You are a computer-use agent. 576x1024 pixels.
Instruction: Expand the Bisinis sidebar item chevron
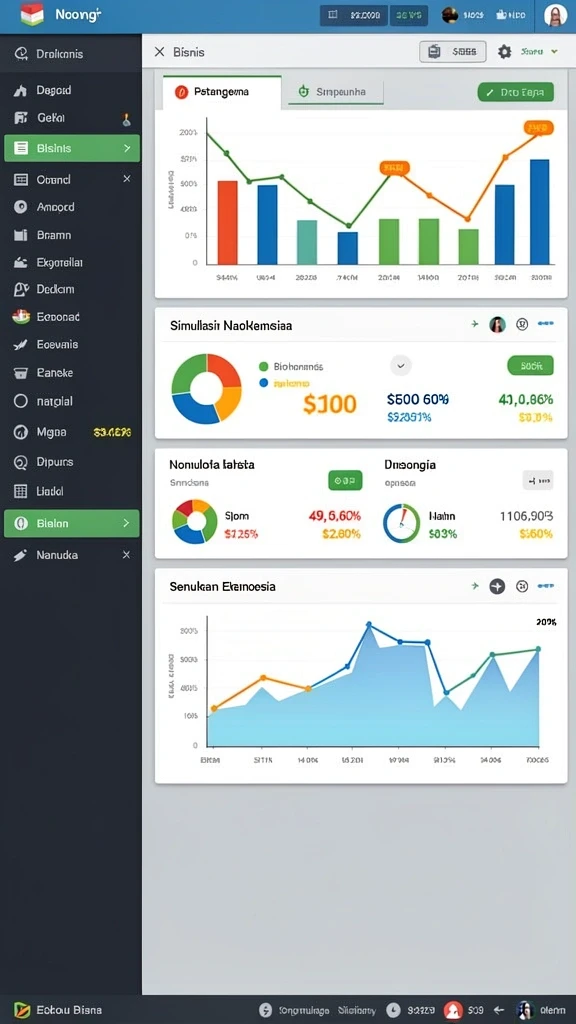127,148
